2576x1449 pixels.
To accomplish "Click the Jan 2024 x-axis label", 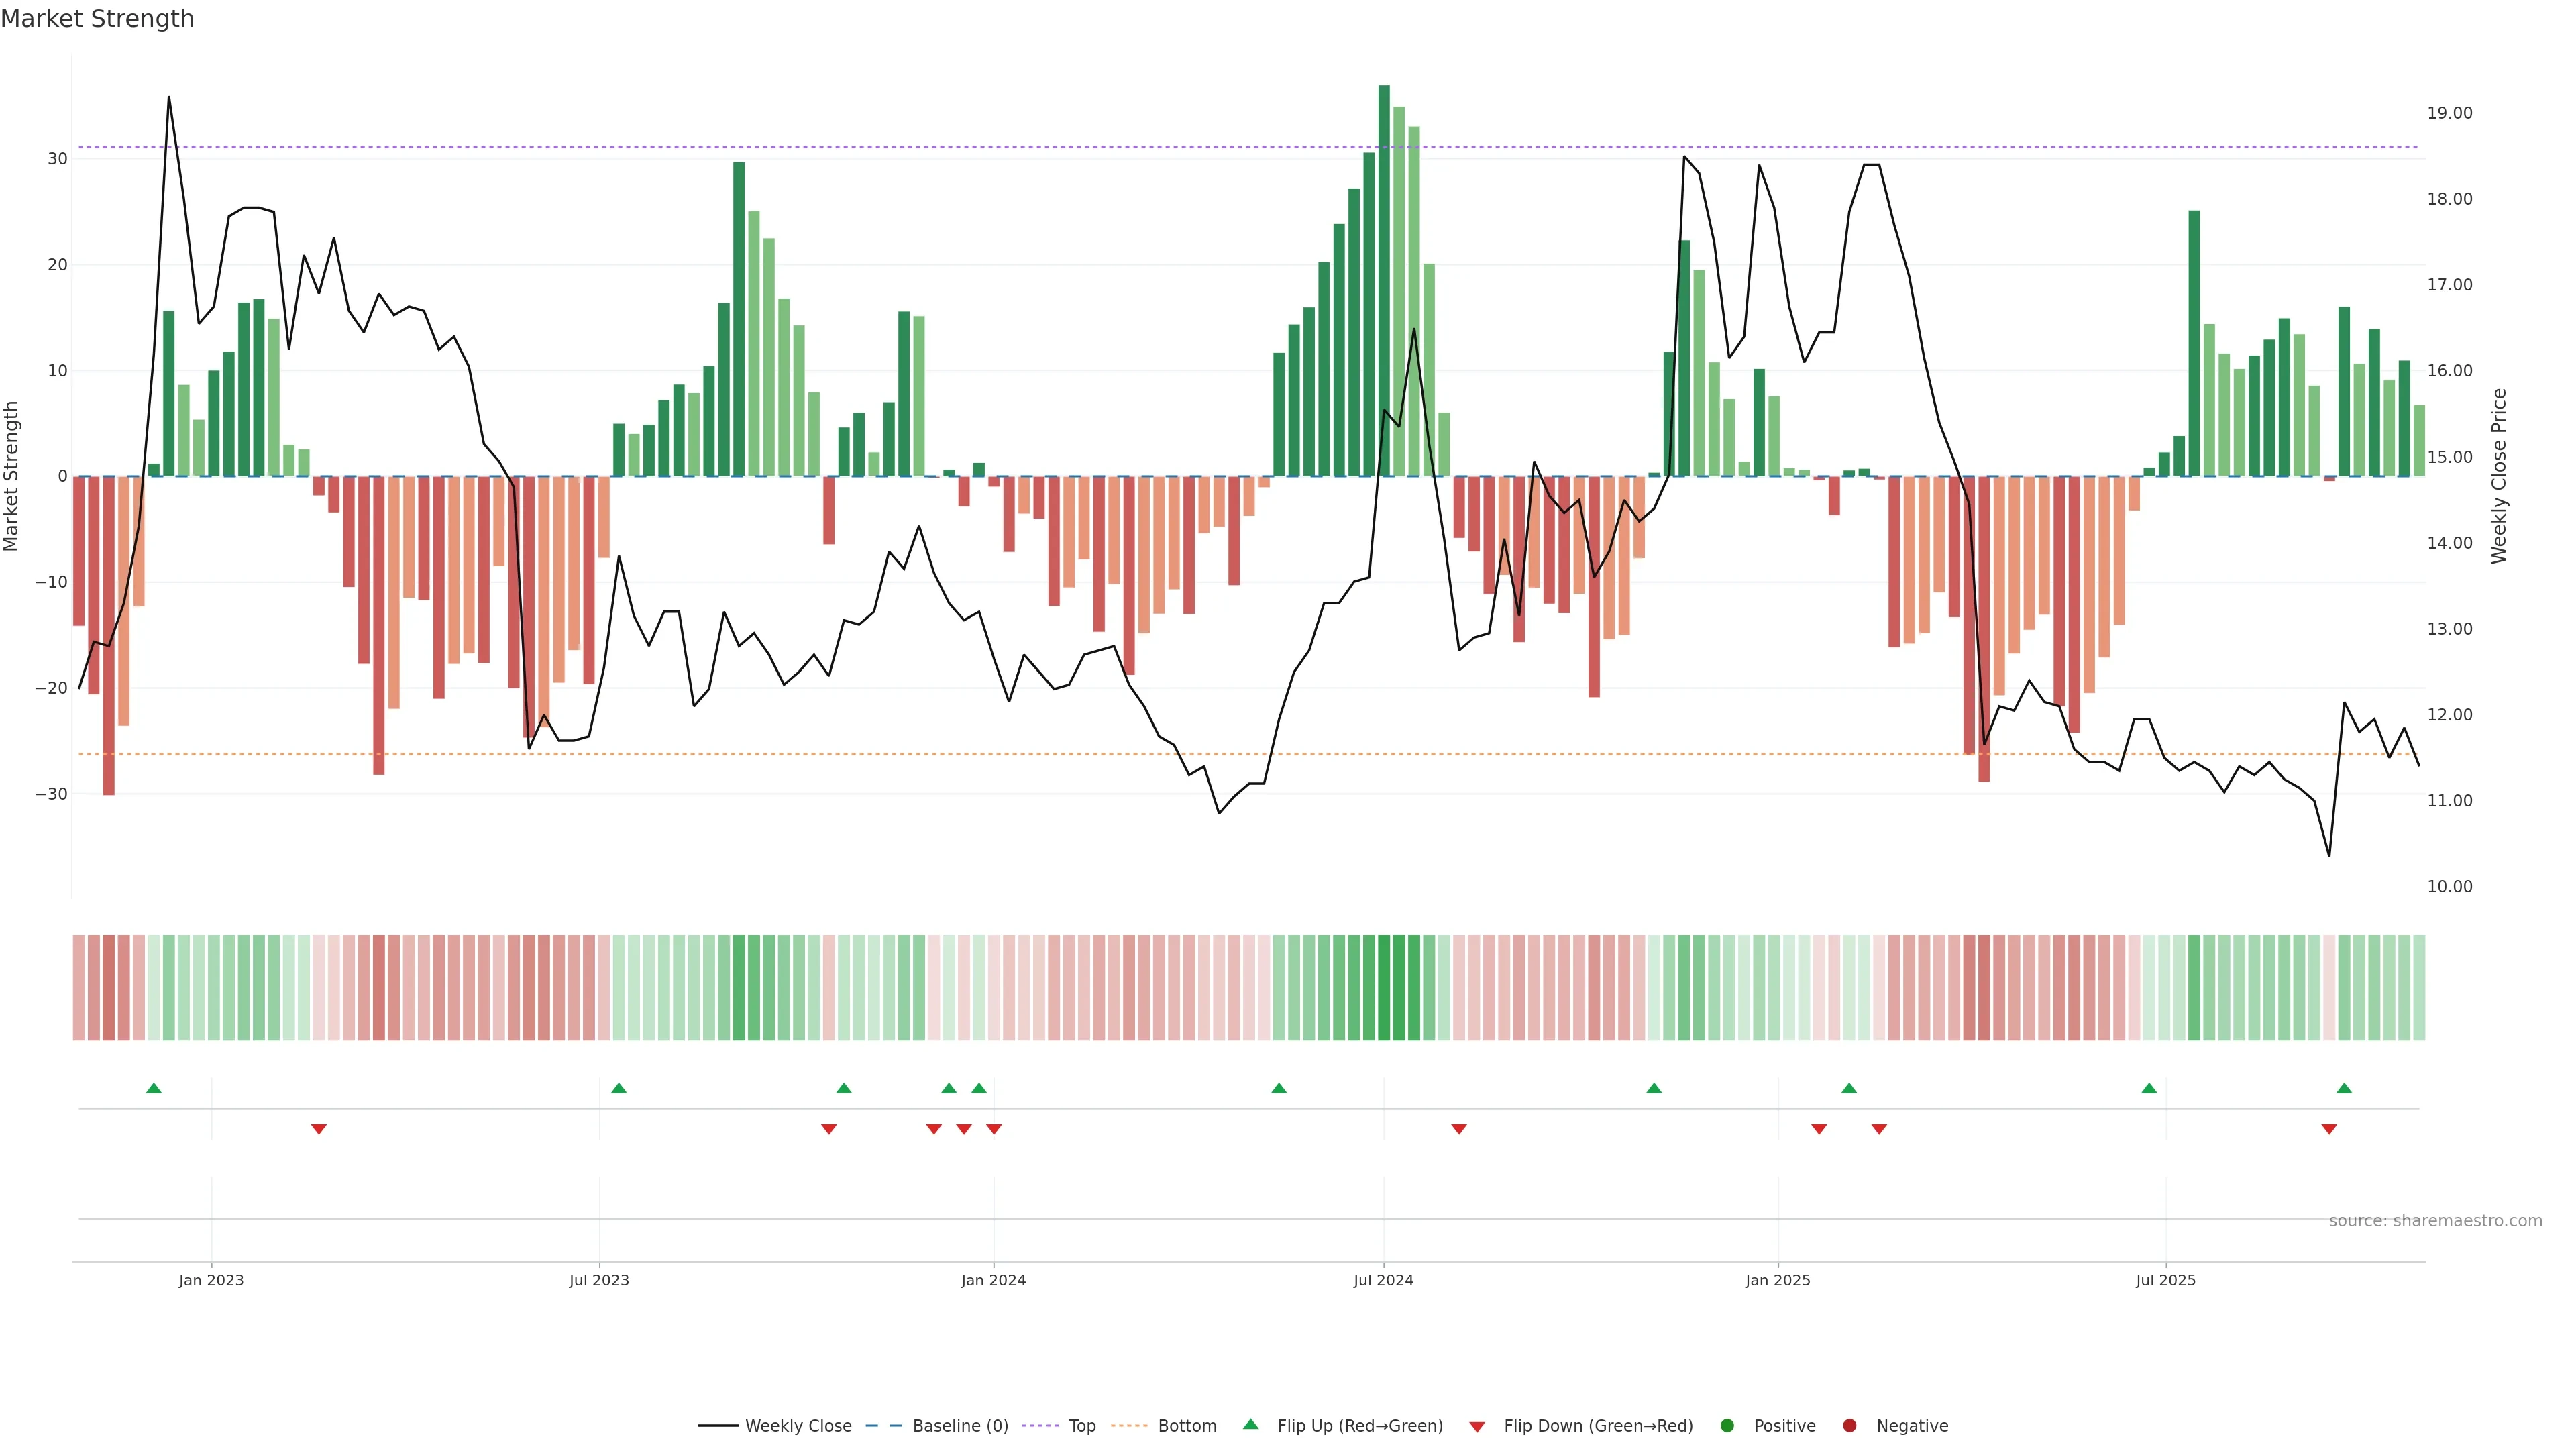I will tap(993, 1280).
